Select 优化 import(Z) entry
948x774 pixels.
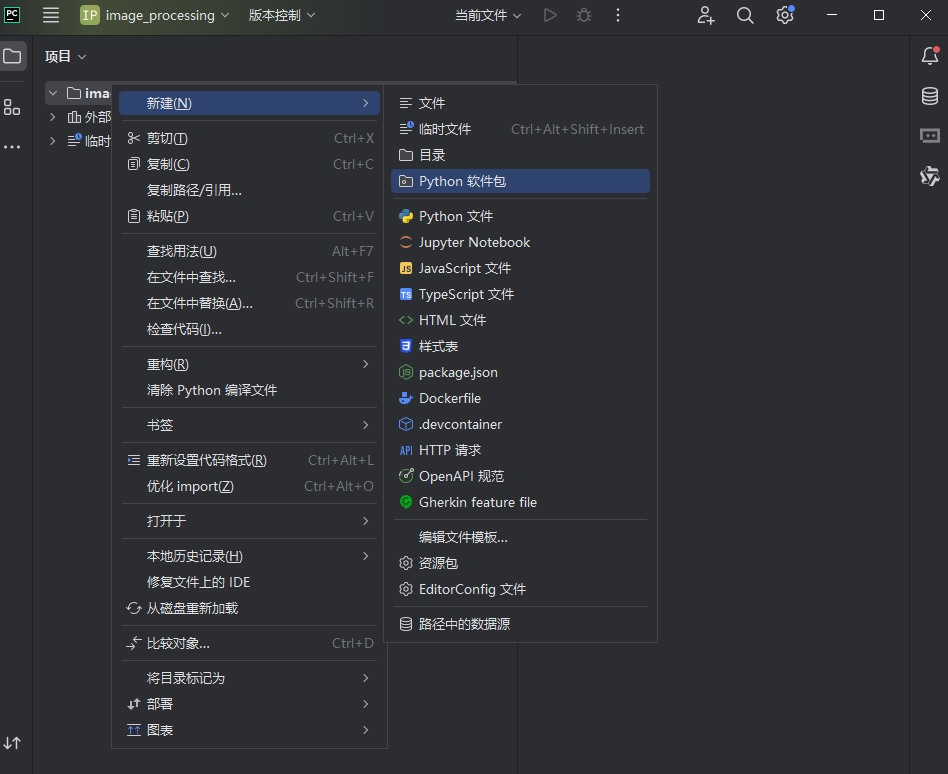point(249,487)
